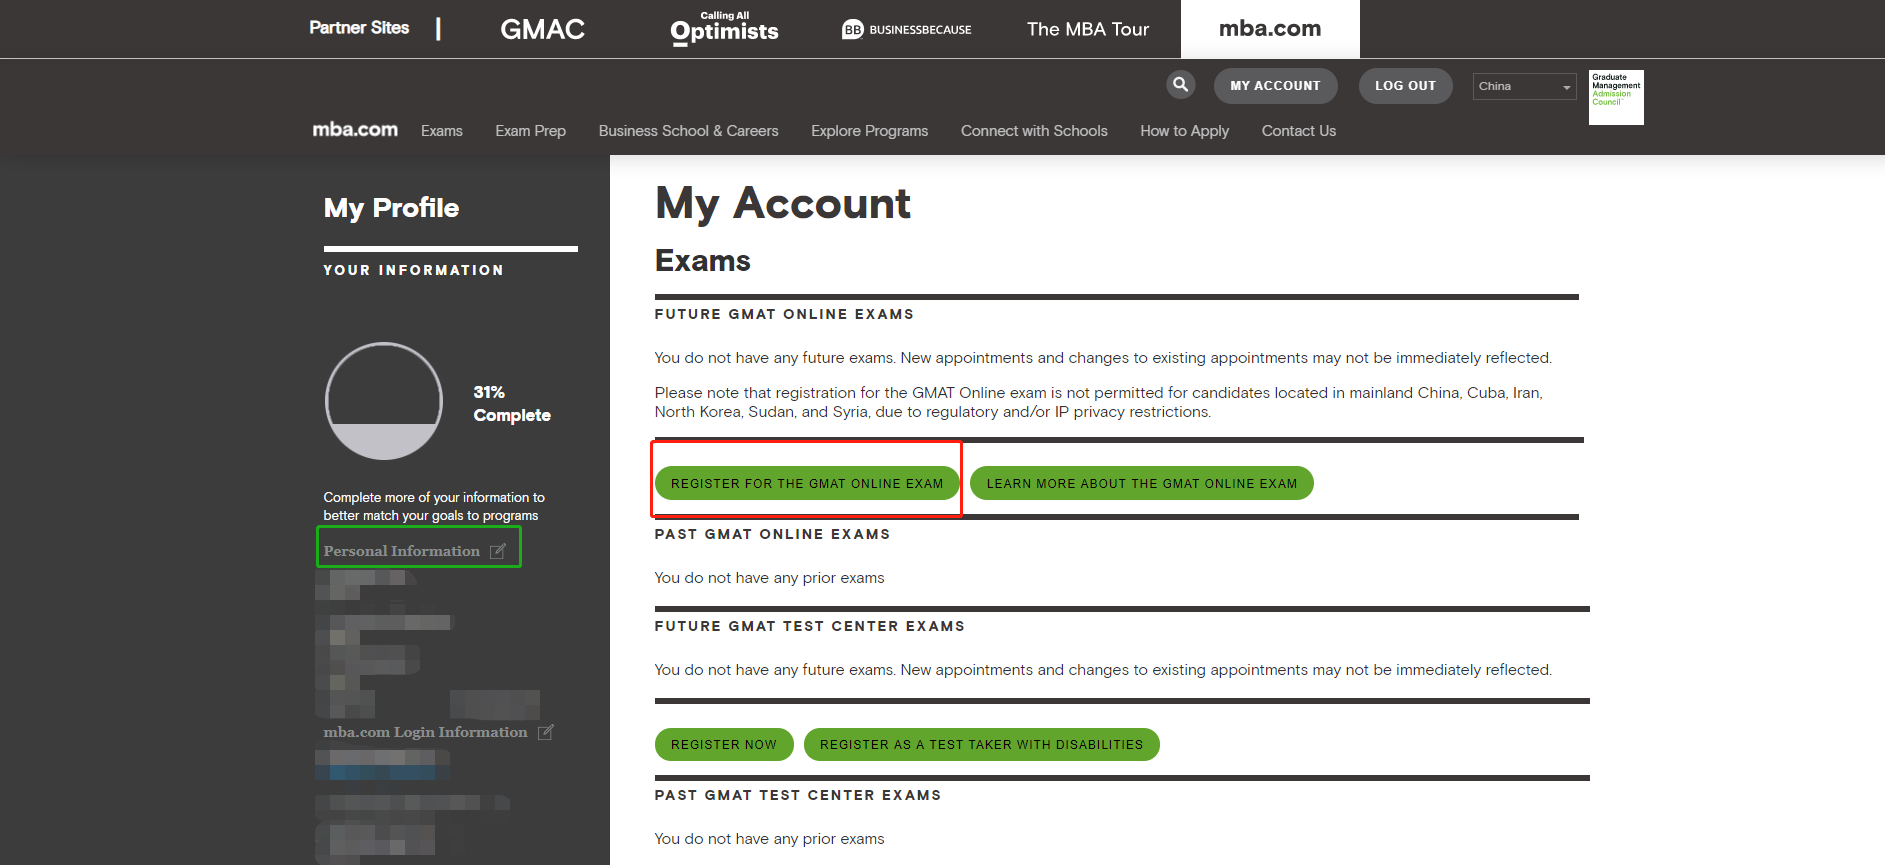
Task: Edit Personal Information pencil icon
Action: pyautogui.click(x=498, y=551)
